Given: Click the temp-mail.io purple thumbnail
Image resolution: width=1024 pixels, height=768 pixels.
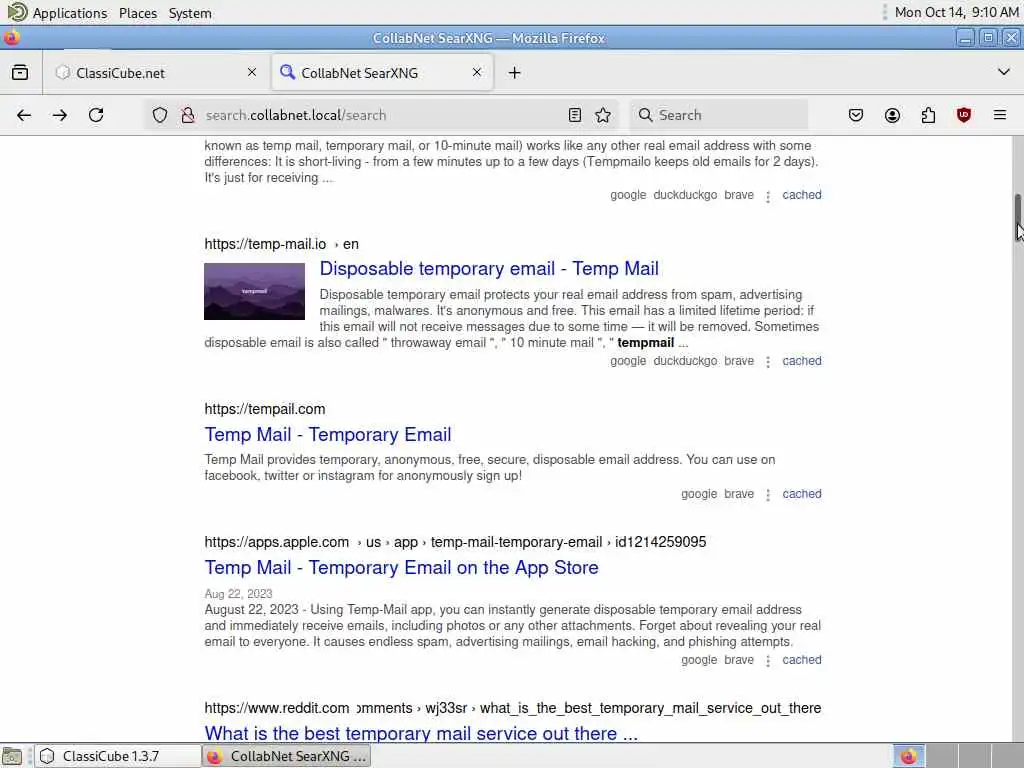Looking at the screenshot, I should 255,291.
